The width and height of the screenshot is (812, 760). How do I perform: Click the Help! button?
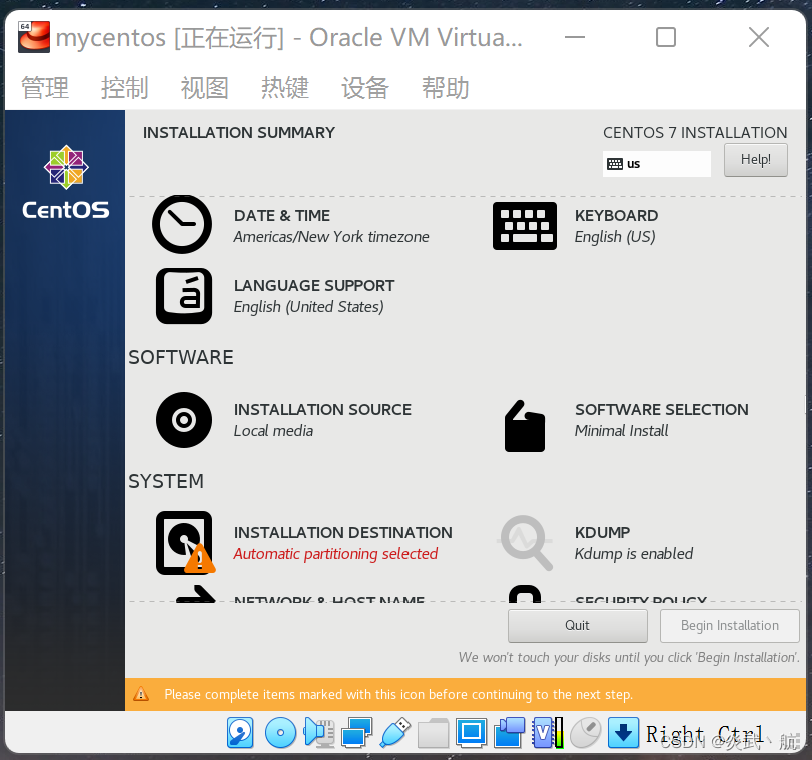click(x=756, y=160)
